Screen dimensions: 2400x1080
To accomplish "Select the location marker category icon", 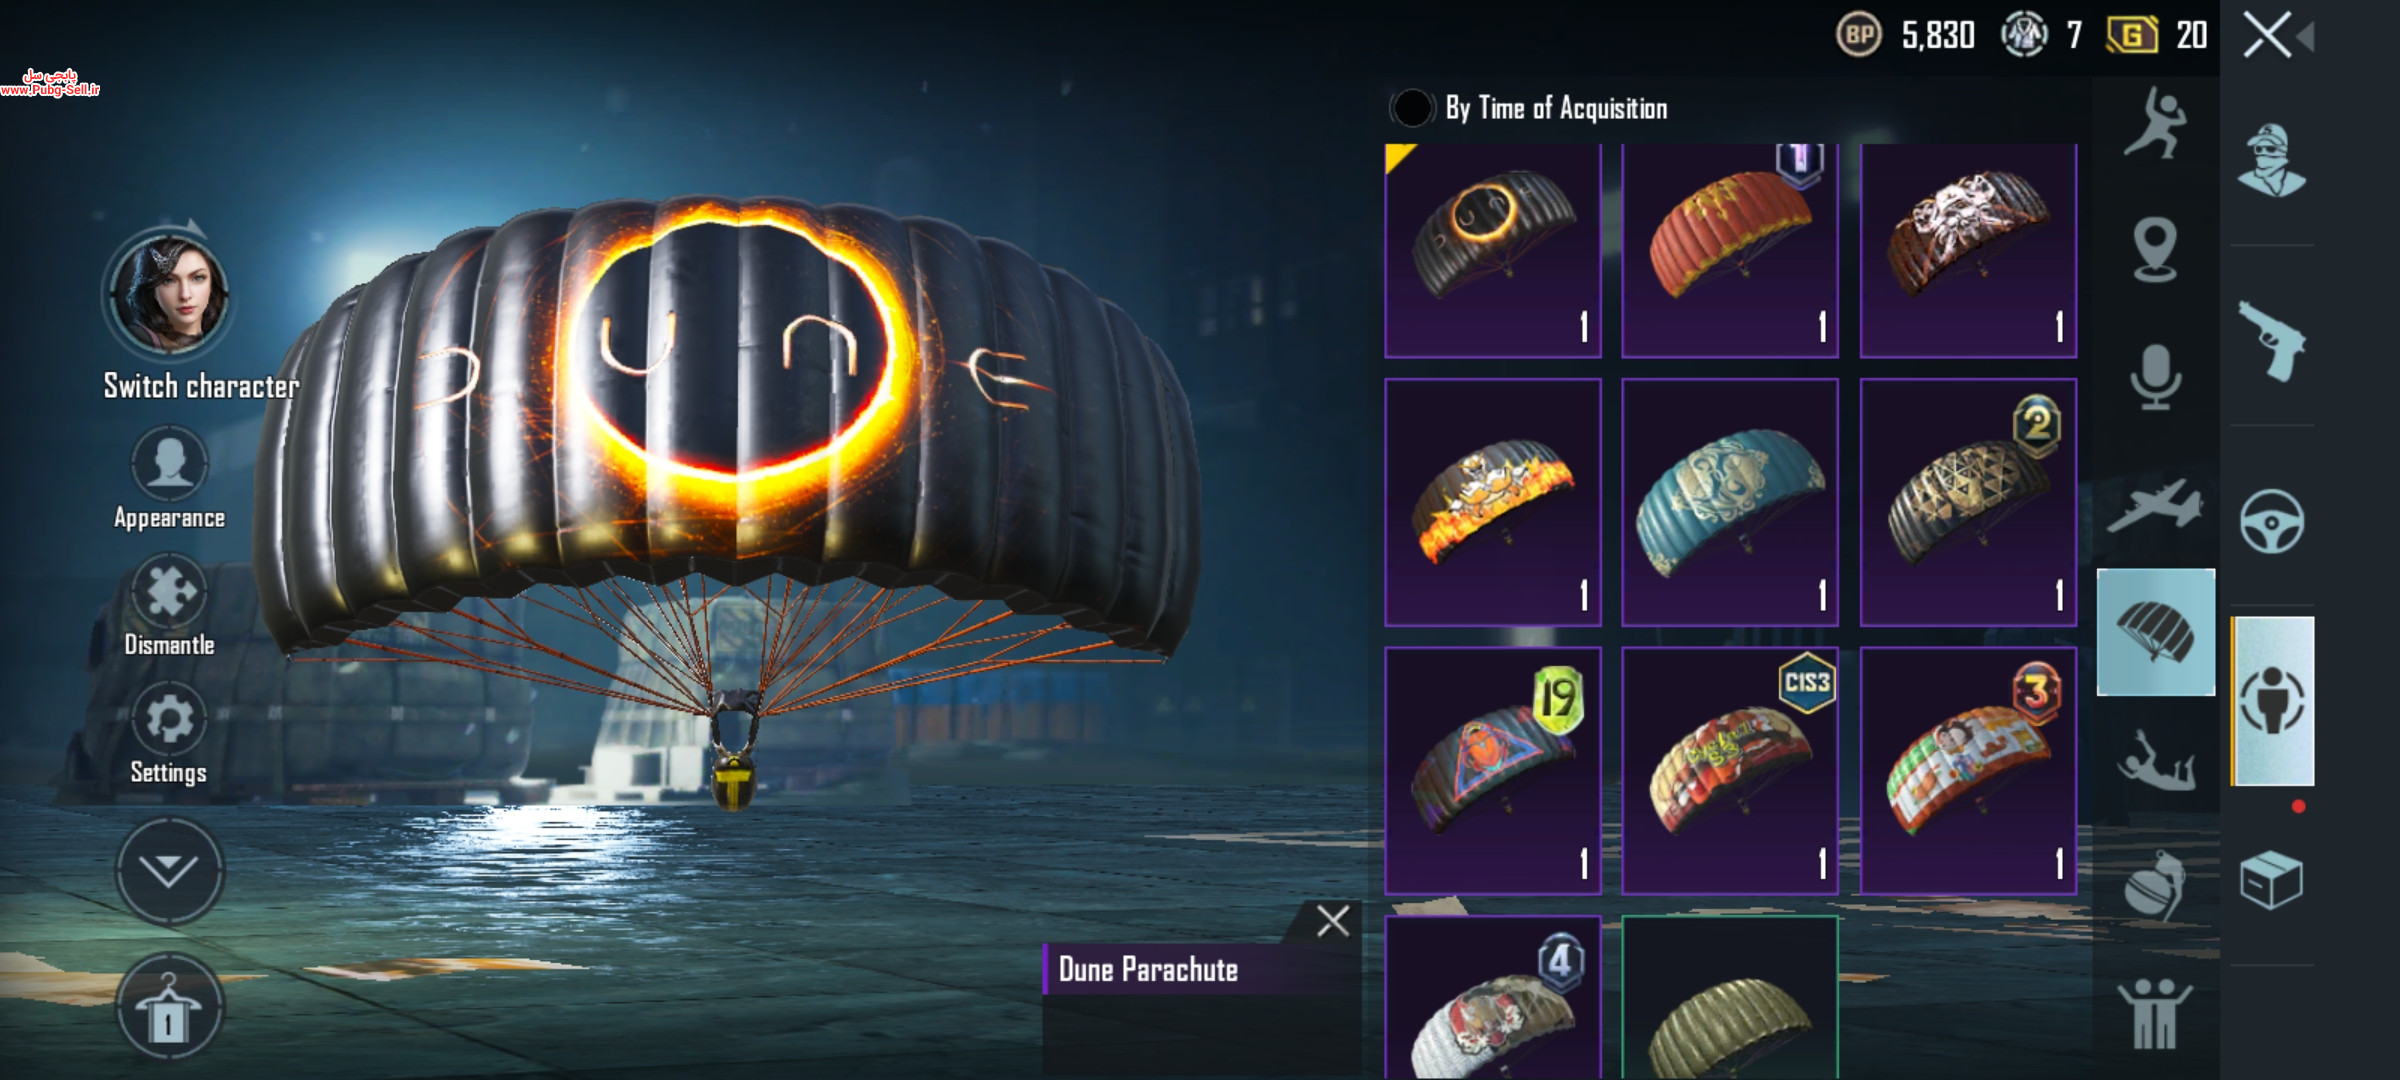I will click(x=2154, y=250).
